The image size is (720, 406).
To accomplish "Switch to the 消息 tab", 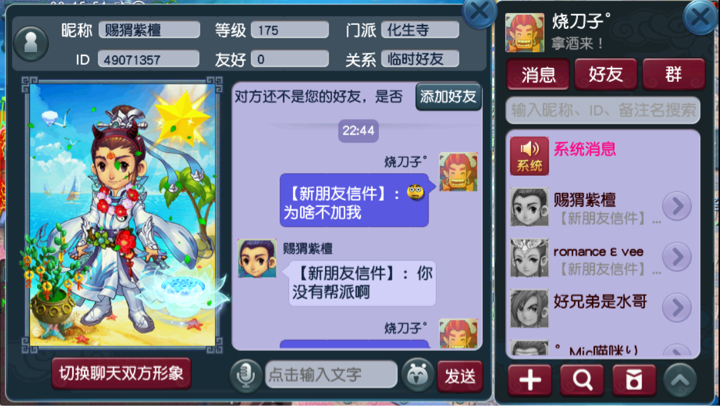I will coord(538,74).
